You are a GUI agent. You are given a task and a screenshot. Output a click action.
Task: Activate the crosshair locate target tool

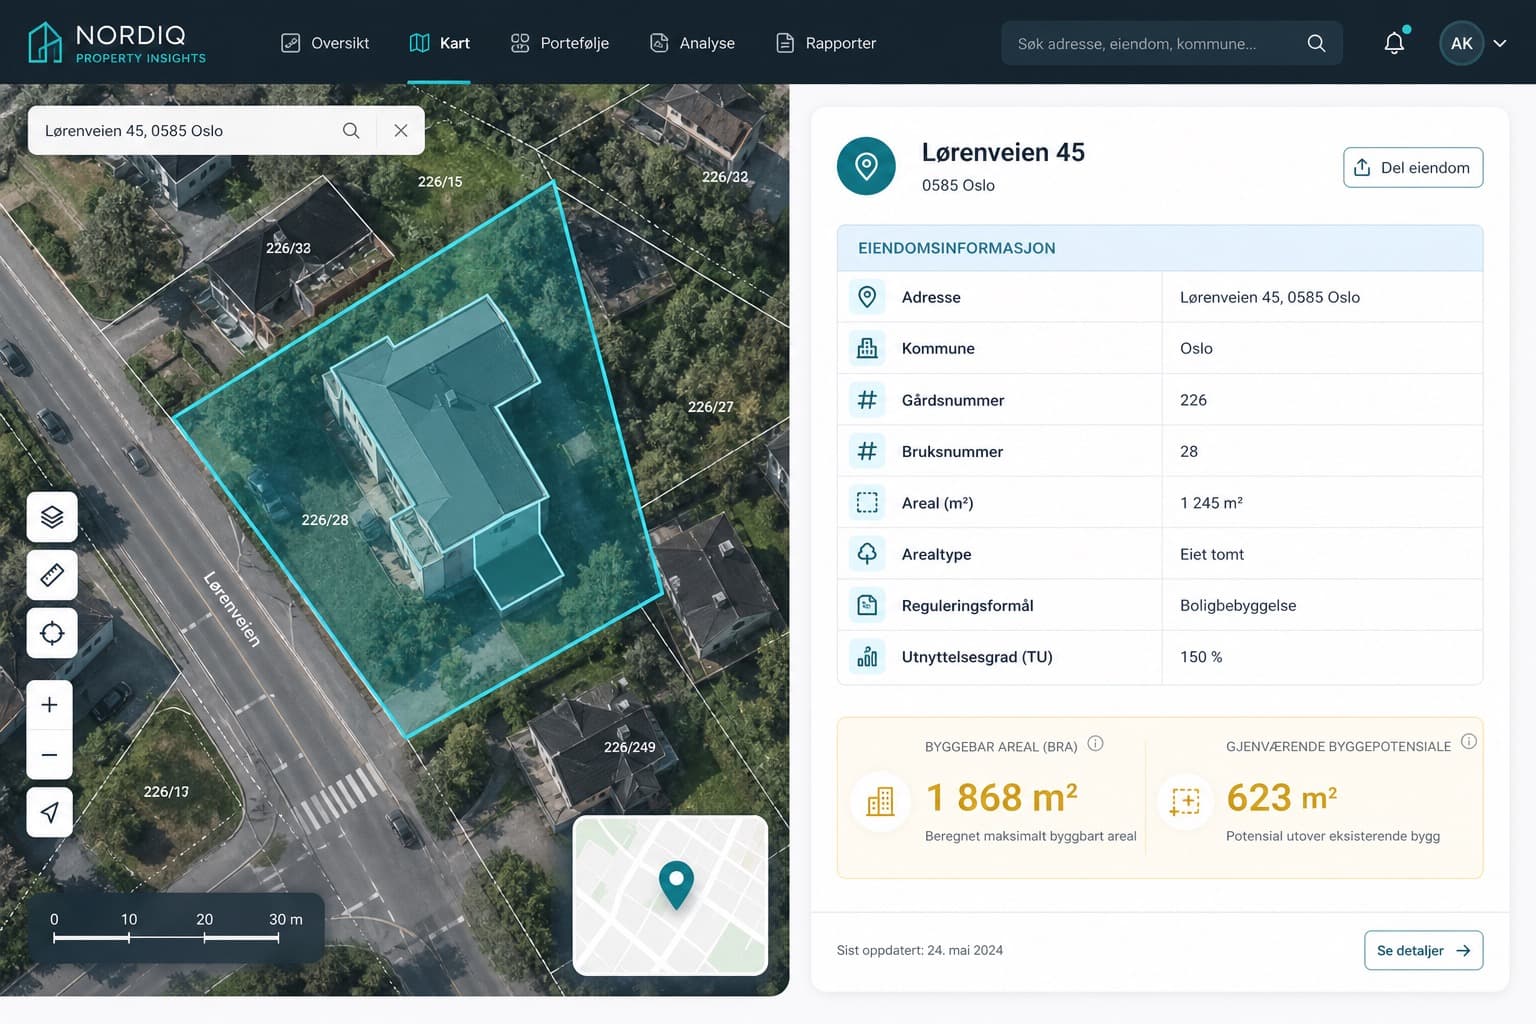[52, 633]
